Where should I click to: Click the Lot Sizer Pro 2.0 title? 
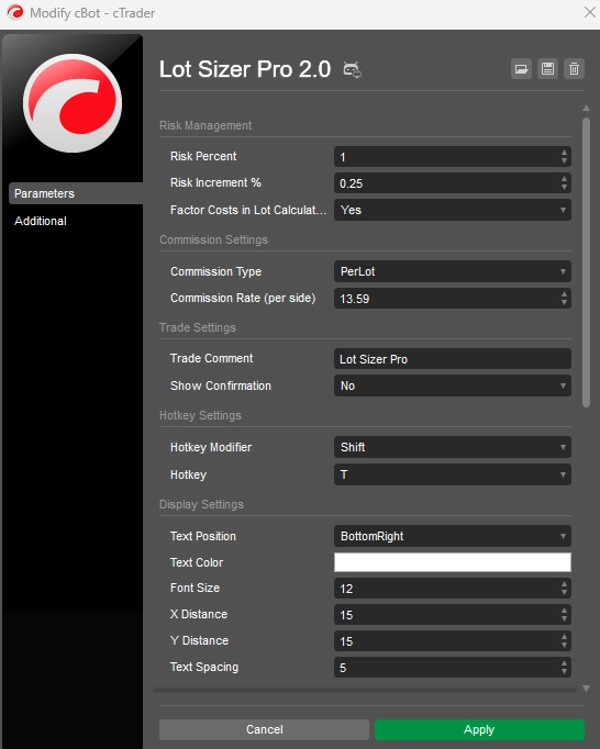245,69
